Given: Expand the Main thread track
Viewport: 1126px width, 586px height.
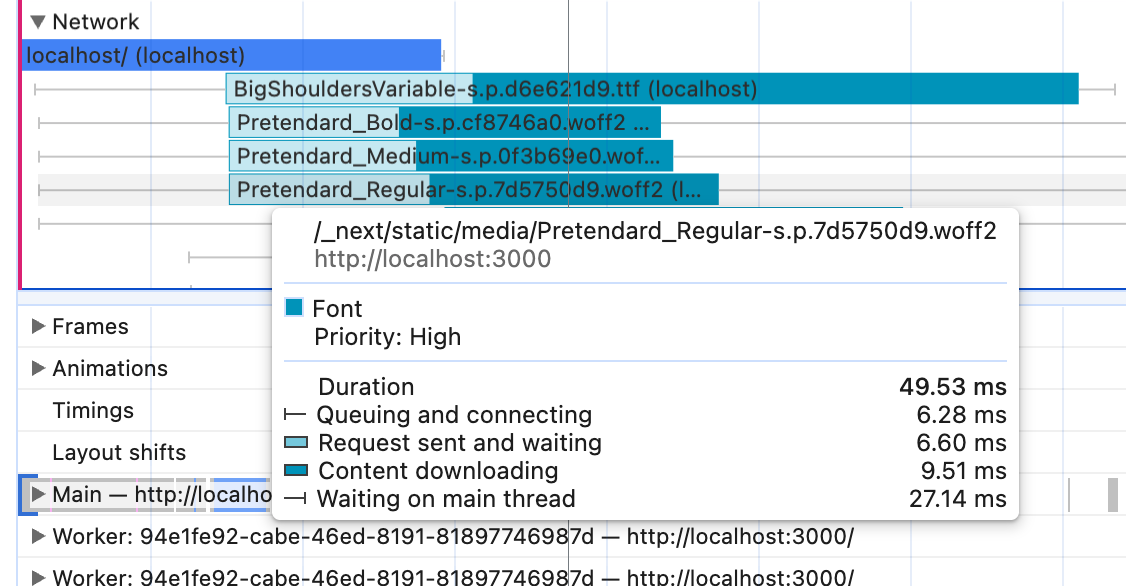Looking at the screenshot, I should coord(39,494).
